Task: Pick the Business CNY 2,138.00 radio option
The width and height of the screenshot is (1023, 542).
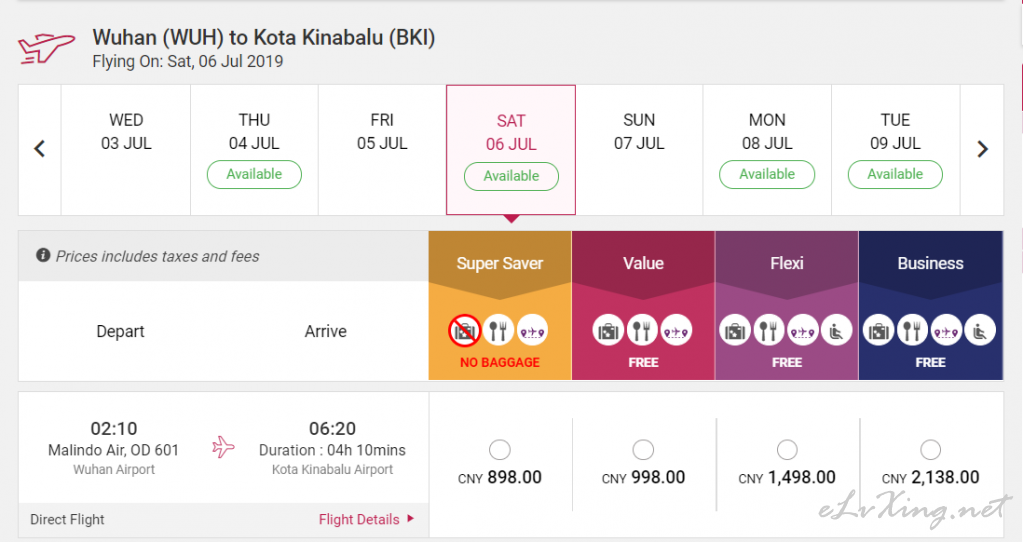Action: click(930, 449)
